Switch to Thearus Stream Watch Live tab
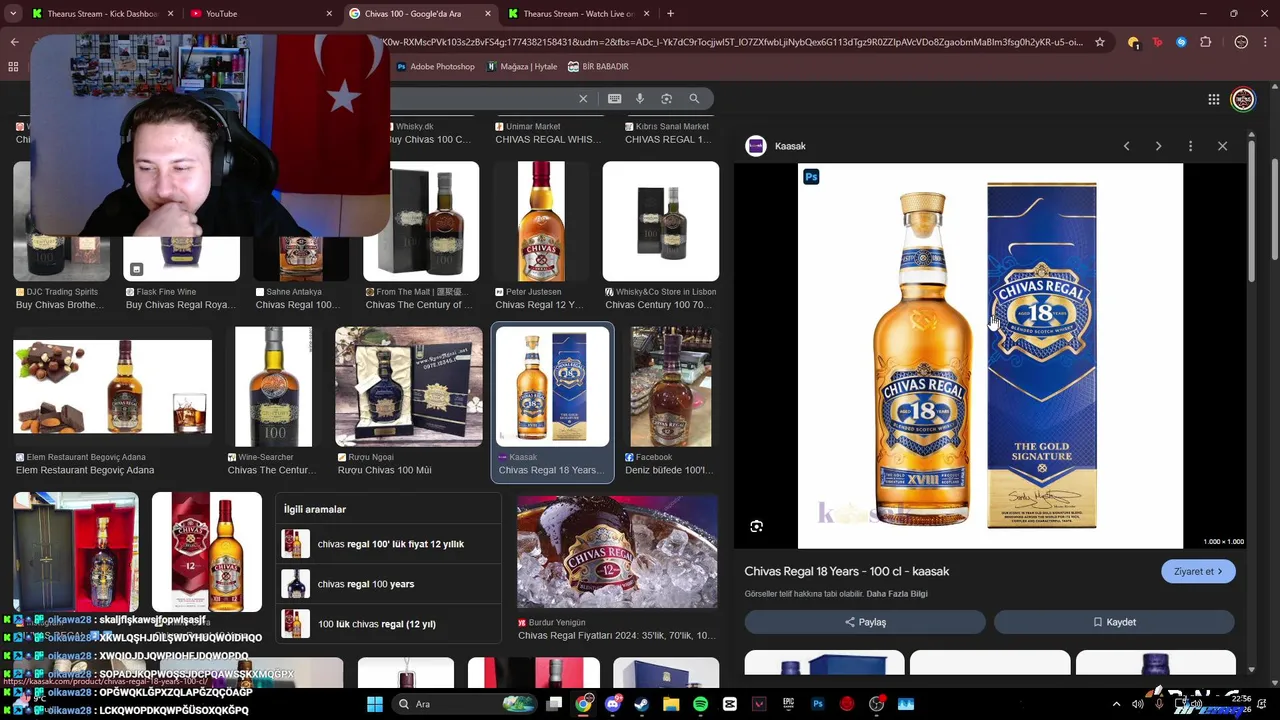Image resolution: width=1280 pixels, height=720 pixels. pos(578,14)
